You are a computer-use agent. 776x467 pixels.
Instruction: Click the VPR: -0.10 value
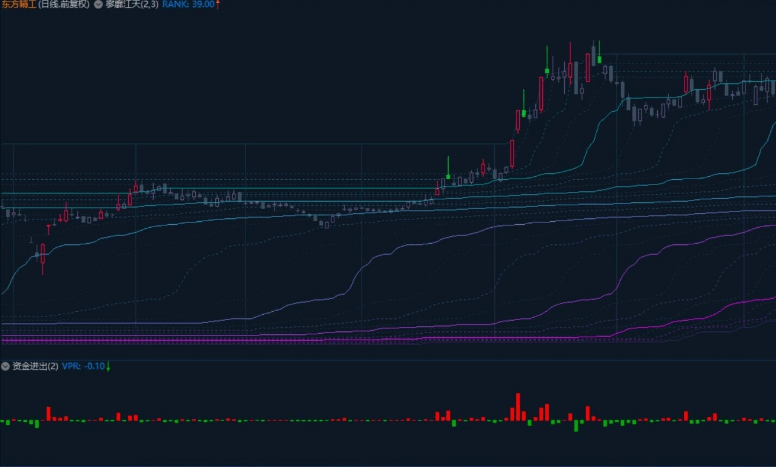point(83,366)
